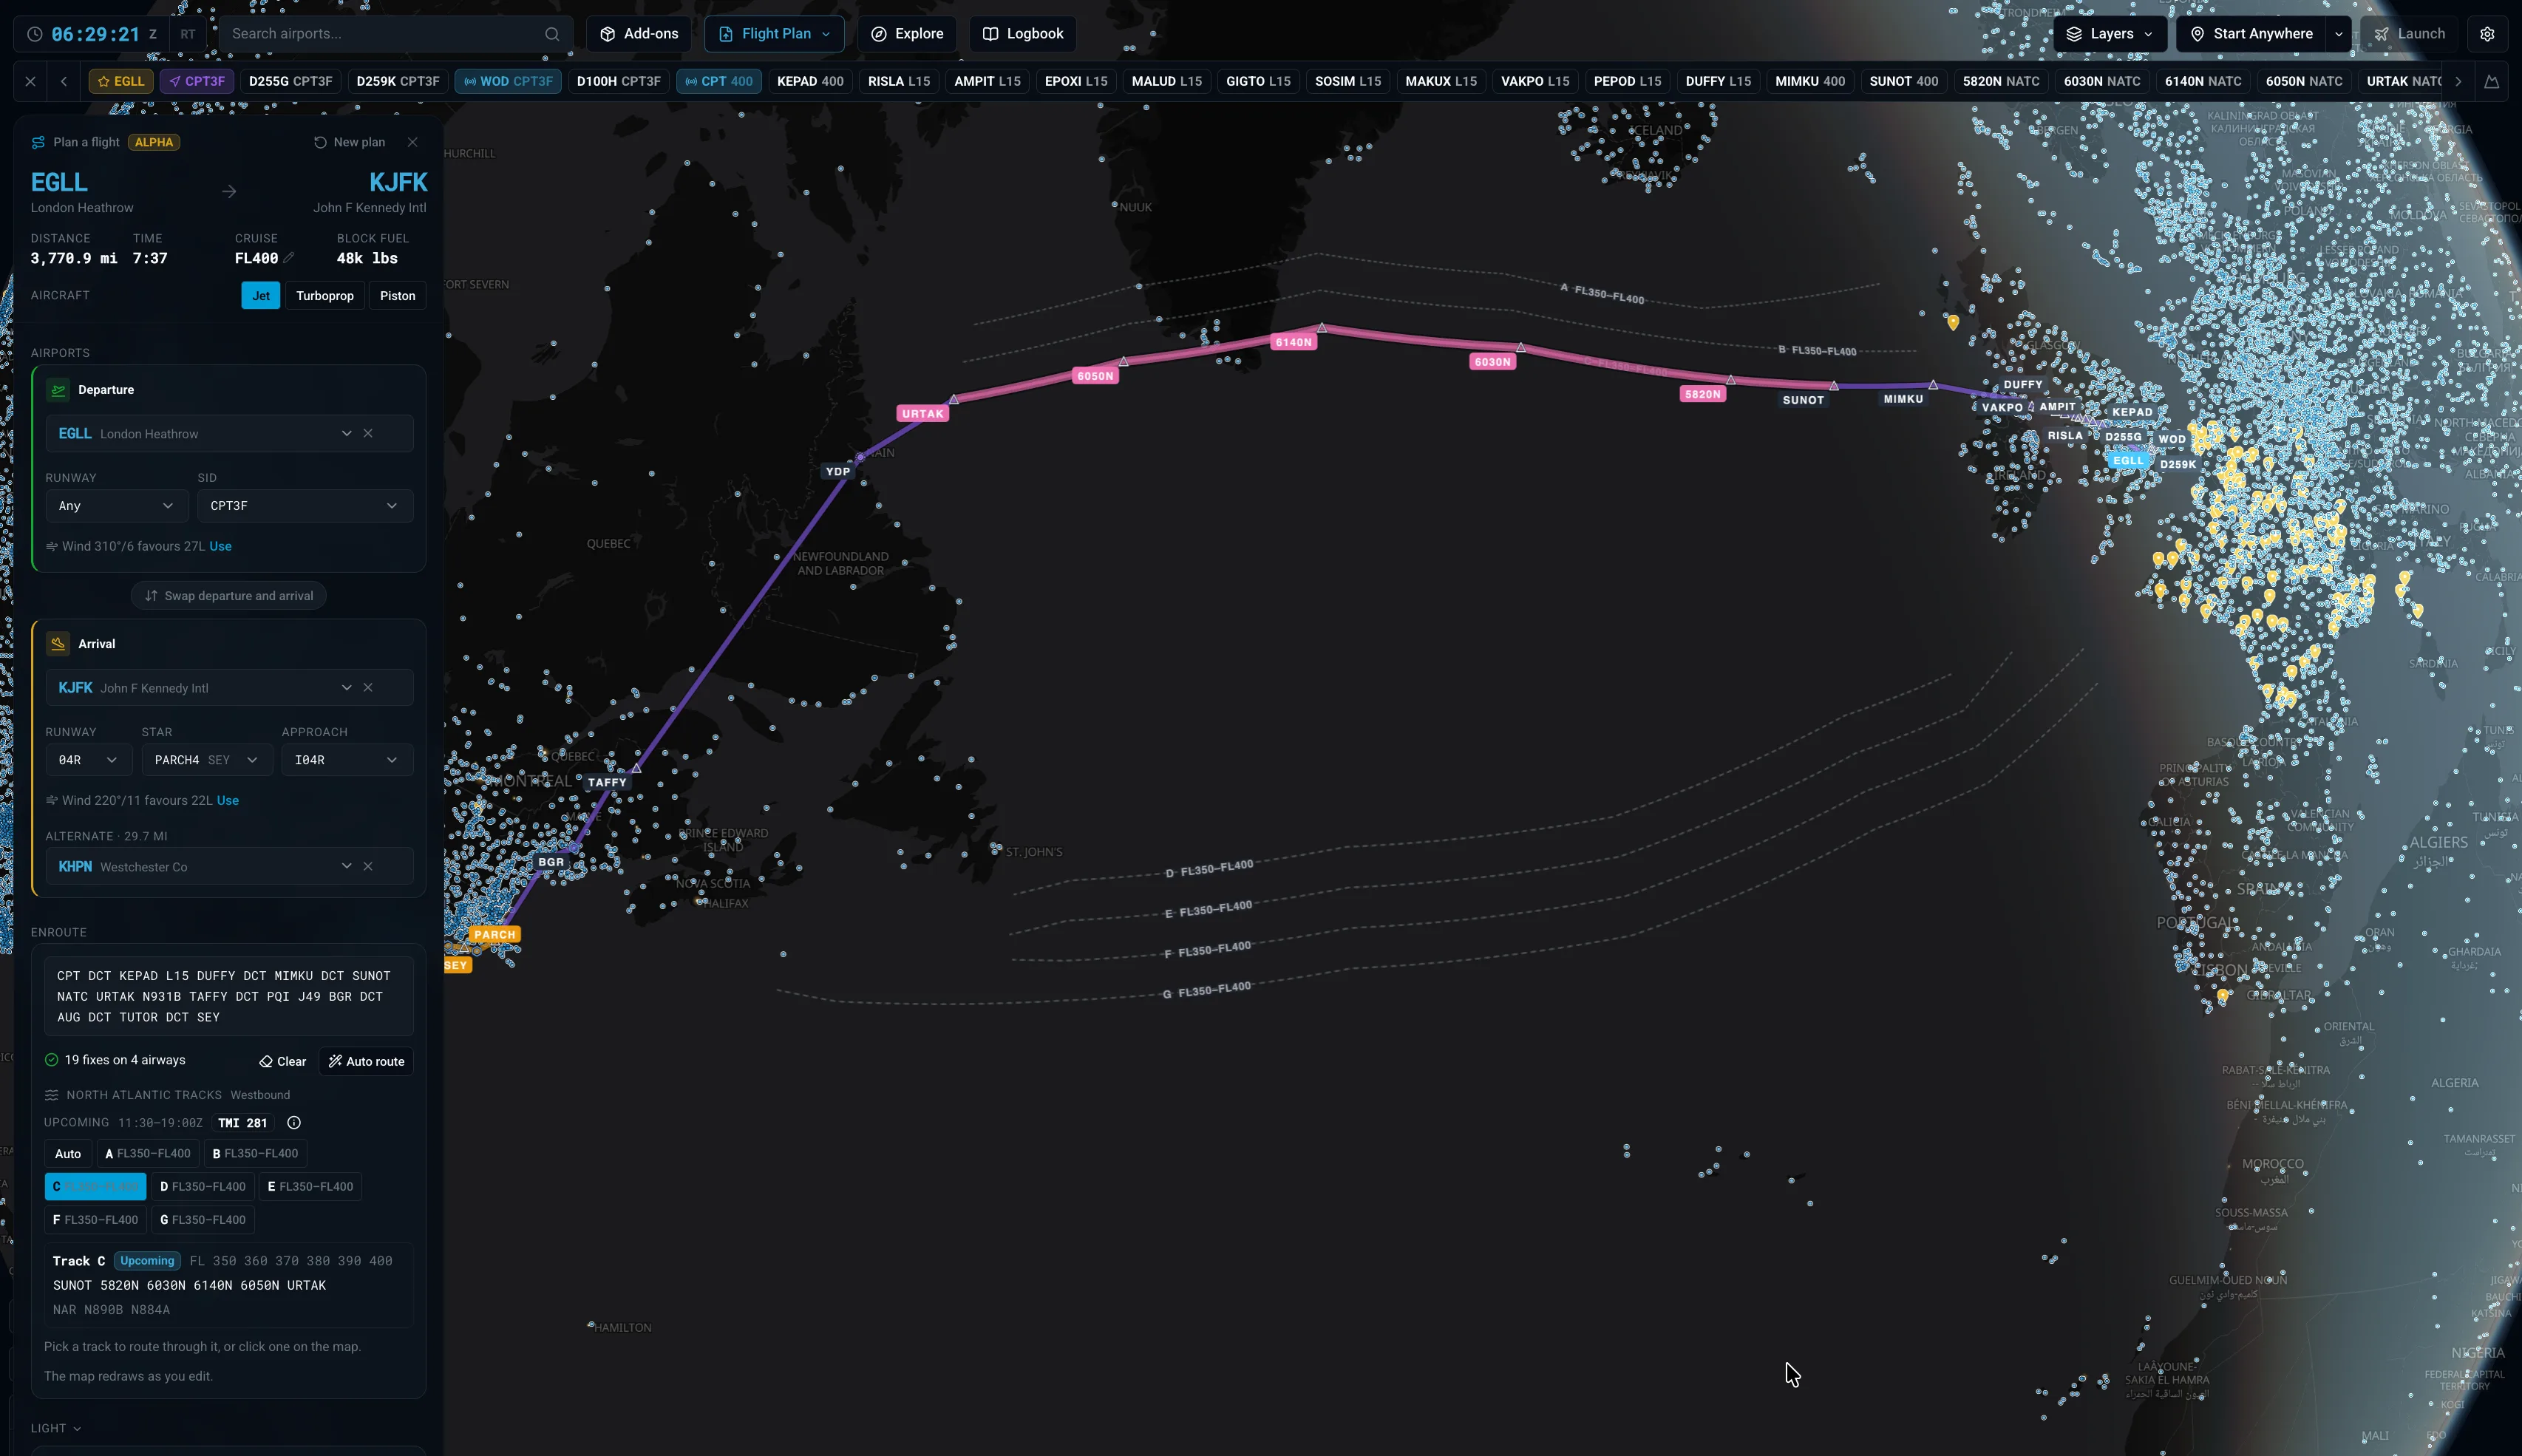
Task: Select Jet aircraft type
Action: (261, 296)
